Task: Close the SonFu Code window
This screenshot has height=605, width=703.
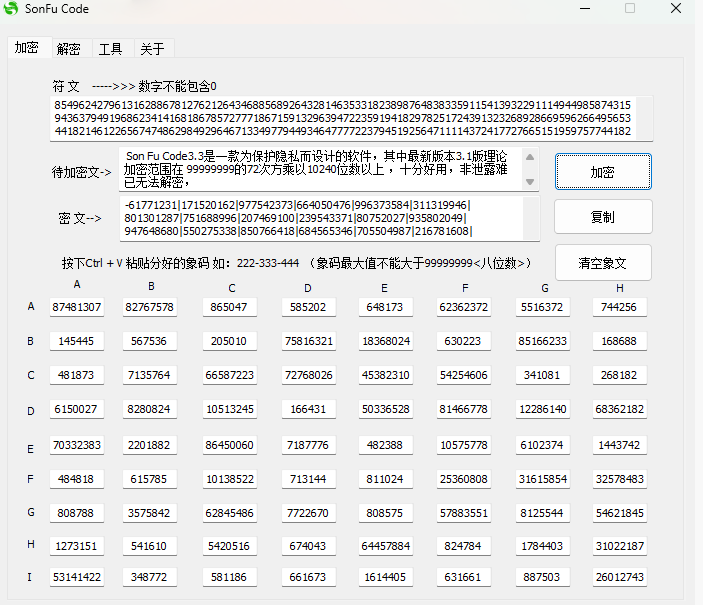Action: point(677,9)
